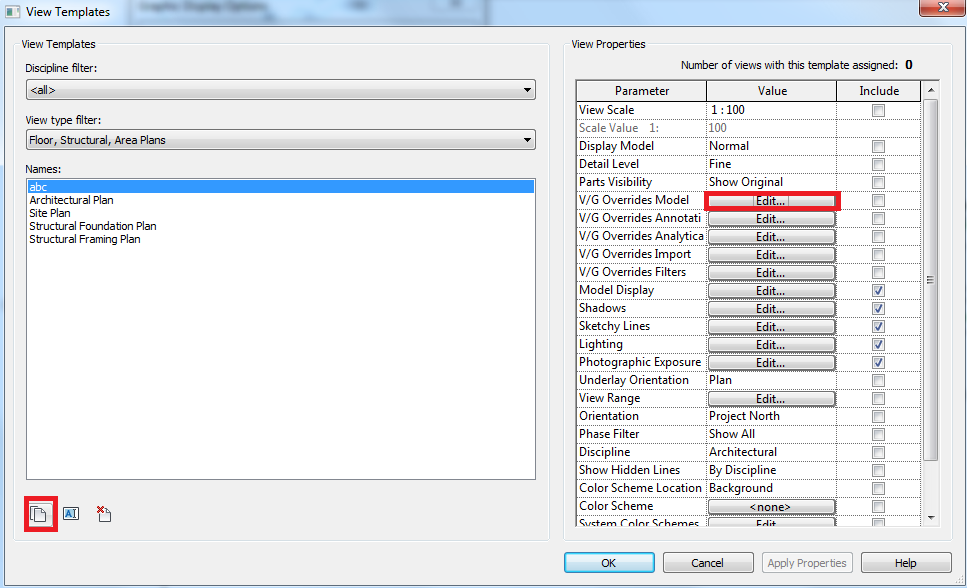Click Phase Filter value Show All
This screenshot has height=588, width=967.
[731, 434]
